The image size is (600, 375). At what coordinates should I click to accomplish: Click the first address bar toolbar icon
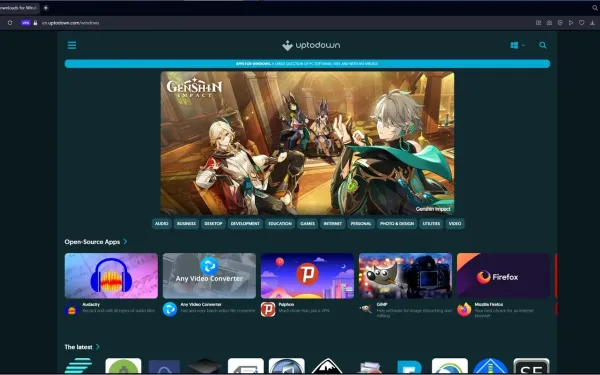pyautogui.click(x=538, y=23)
